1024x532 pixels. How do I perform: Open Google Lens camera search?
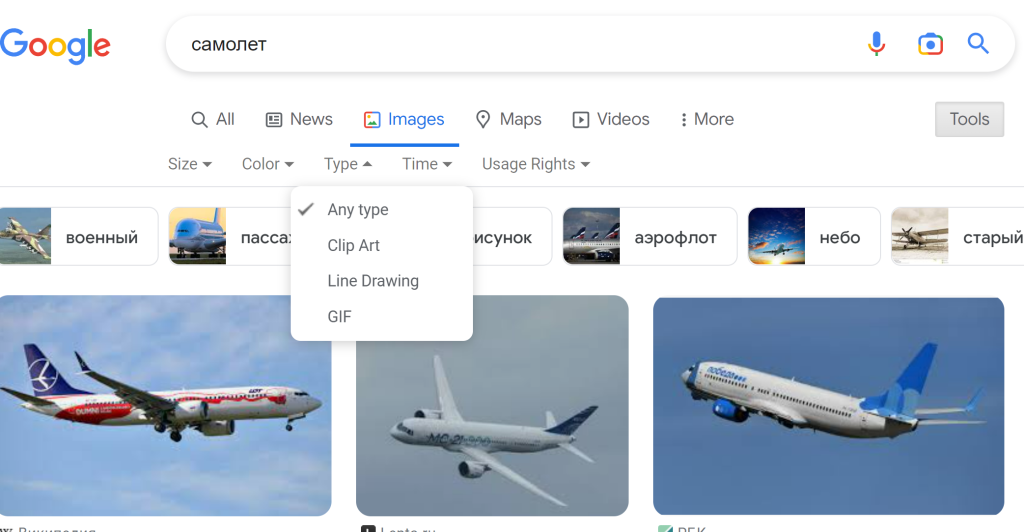(x=930, y=44)
